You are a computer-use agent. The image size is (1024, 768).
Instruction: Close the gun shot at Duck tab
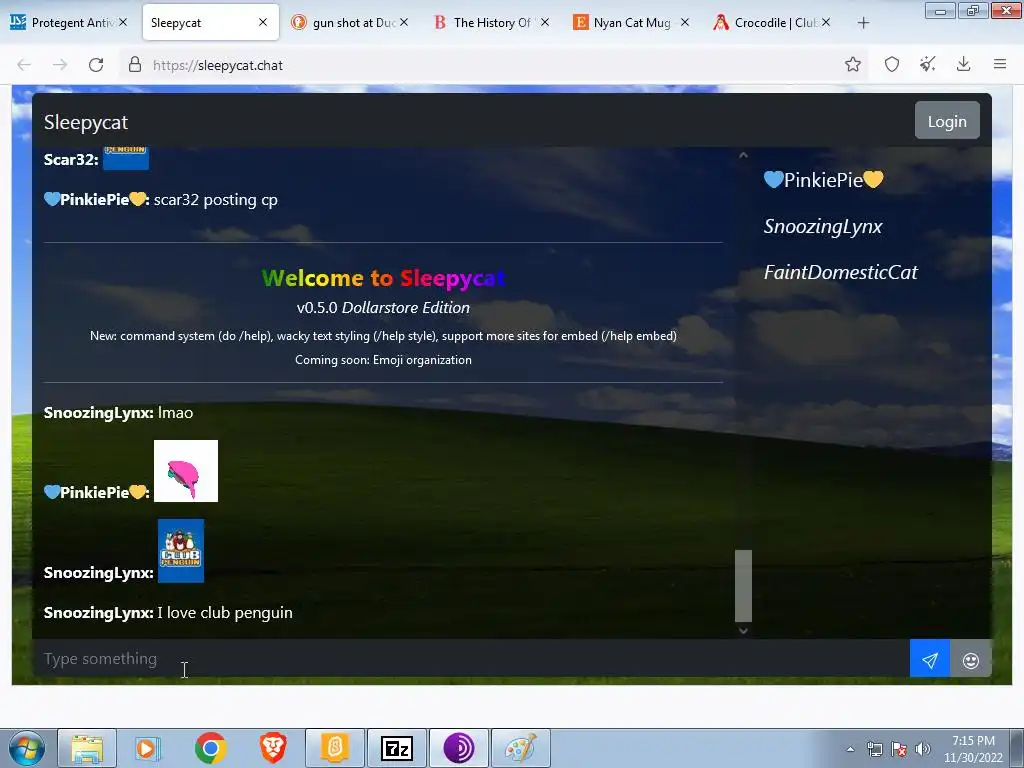404,22
